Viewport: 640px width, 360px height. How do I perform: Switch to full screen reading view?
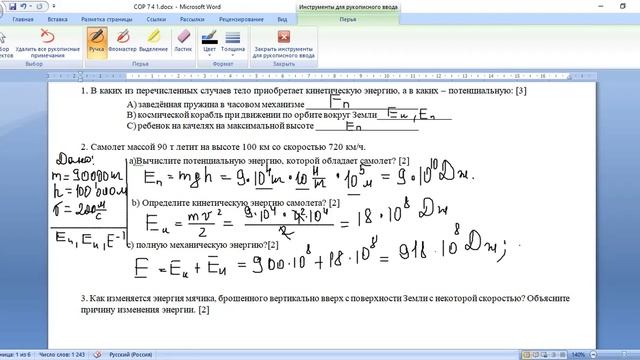pyautogui.click(x=536, y=354)
